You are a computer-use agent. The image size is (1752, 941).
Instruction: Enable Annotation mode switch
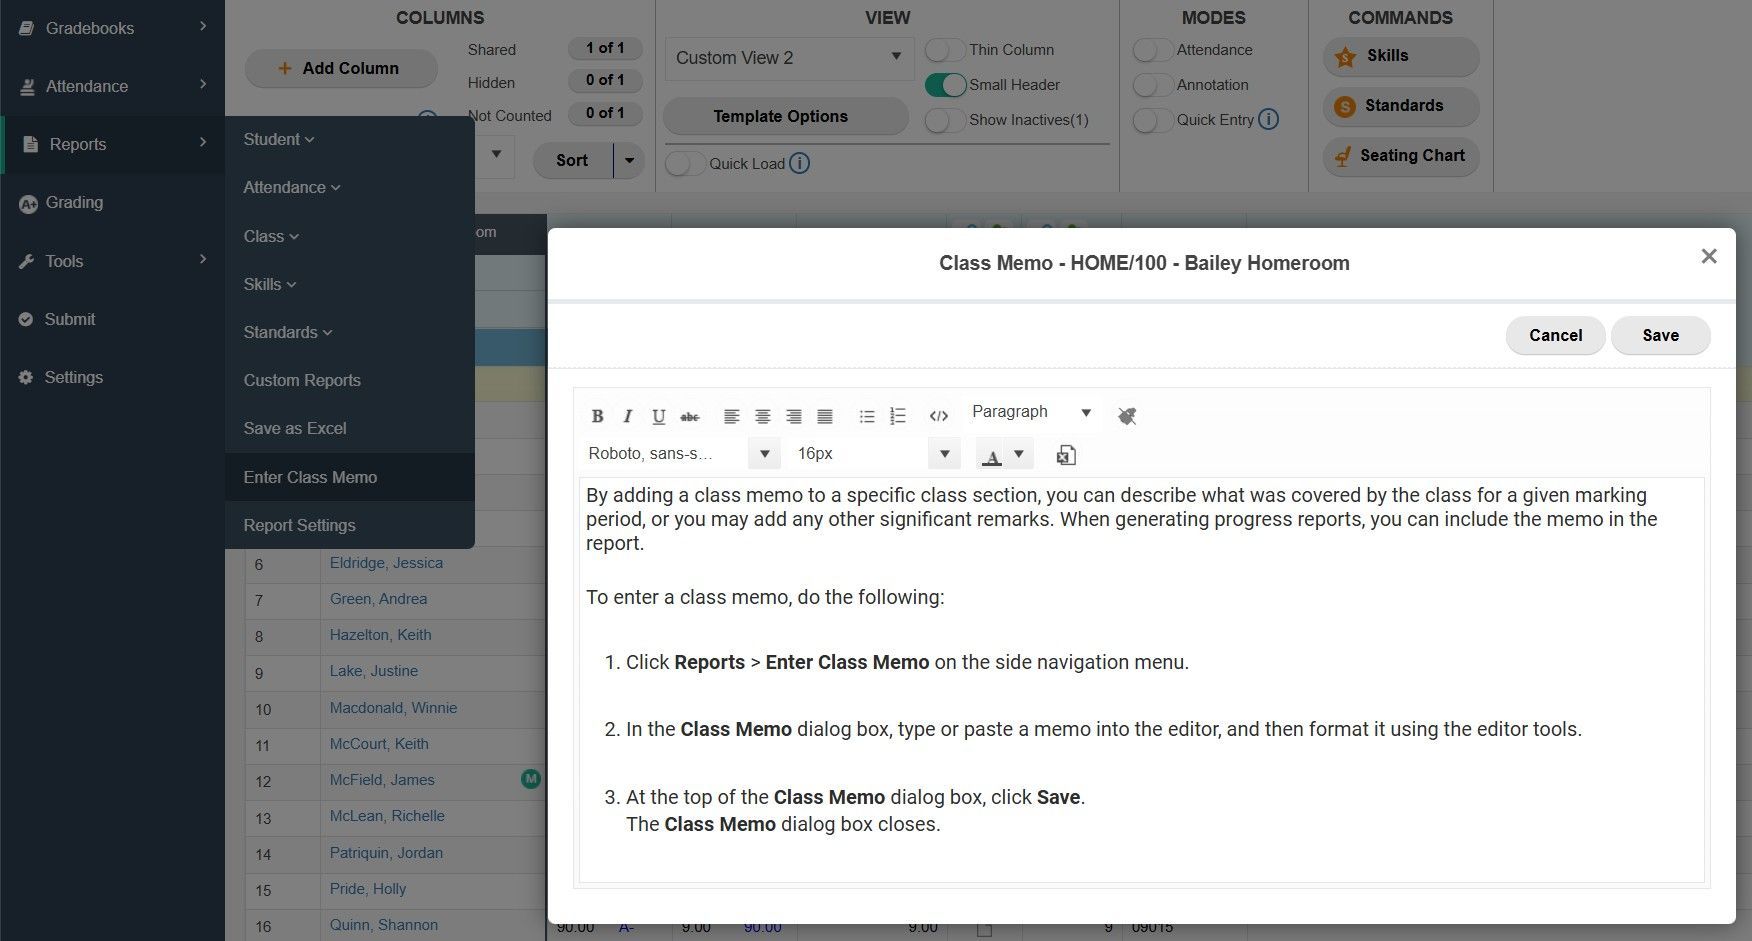coord(1153,85)
